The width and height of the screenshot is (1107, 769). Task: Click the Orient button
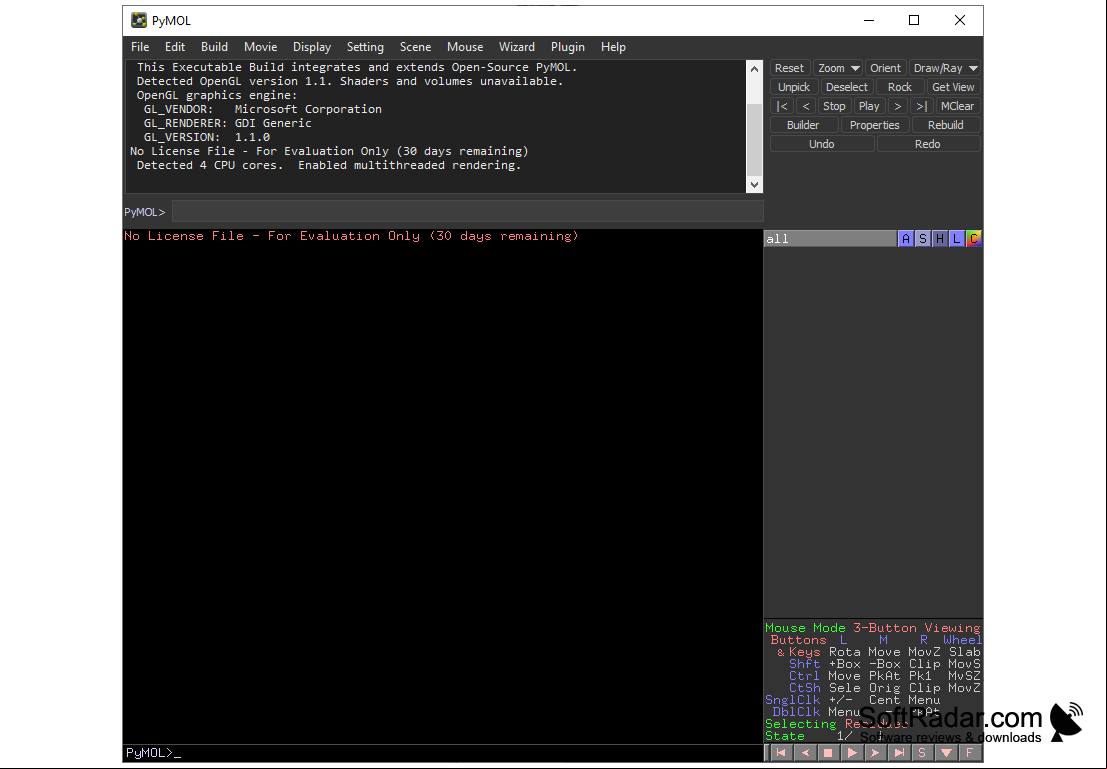tap(885, 68)
